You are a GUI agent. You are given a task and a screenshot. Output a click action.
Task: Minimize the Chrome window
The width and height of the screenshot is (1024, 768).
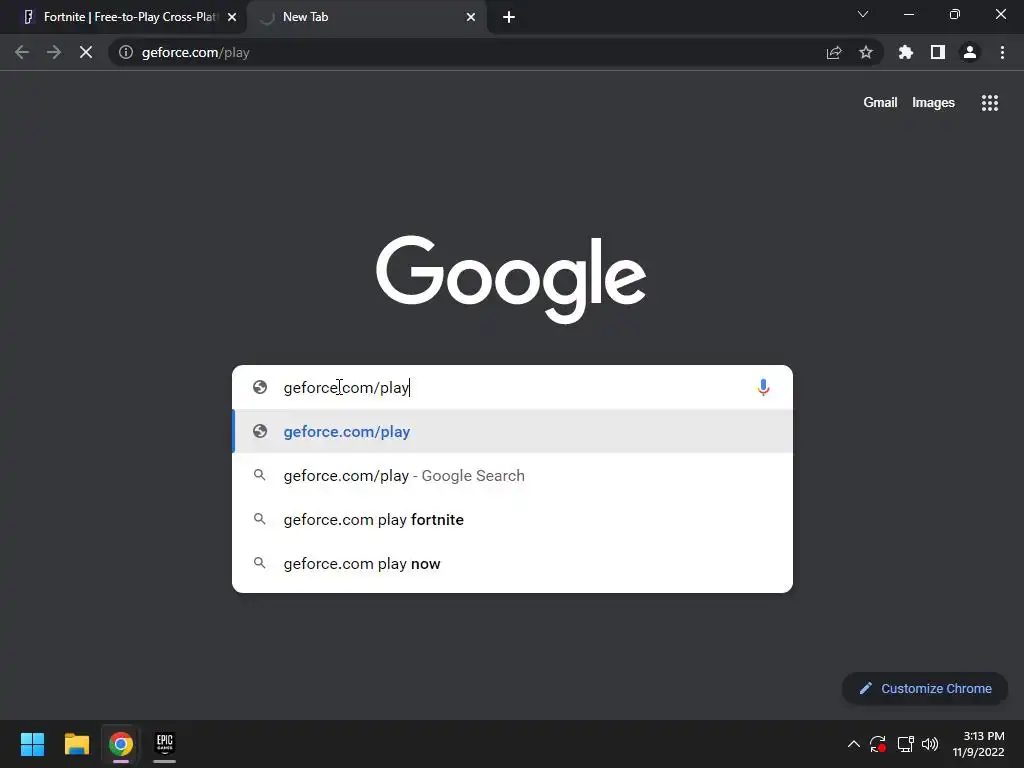tap(908, 14)
